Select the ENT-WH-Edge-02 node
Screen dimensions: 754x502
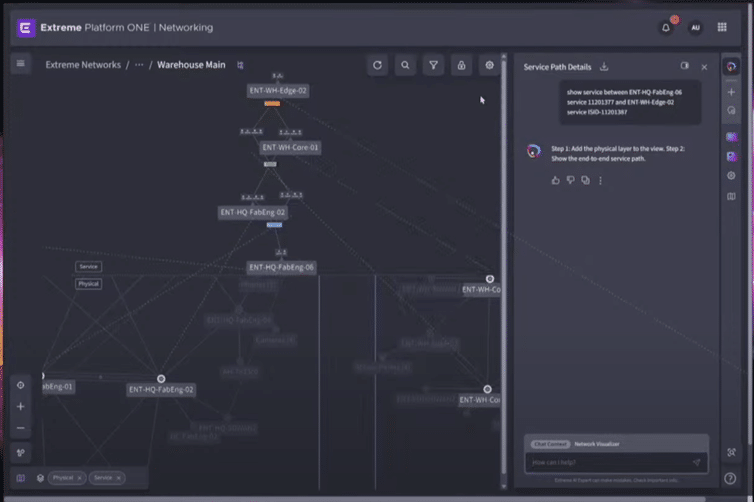(278, 90)
